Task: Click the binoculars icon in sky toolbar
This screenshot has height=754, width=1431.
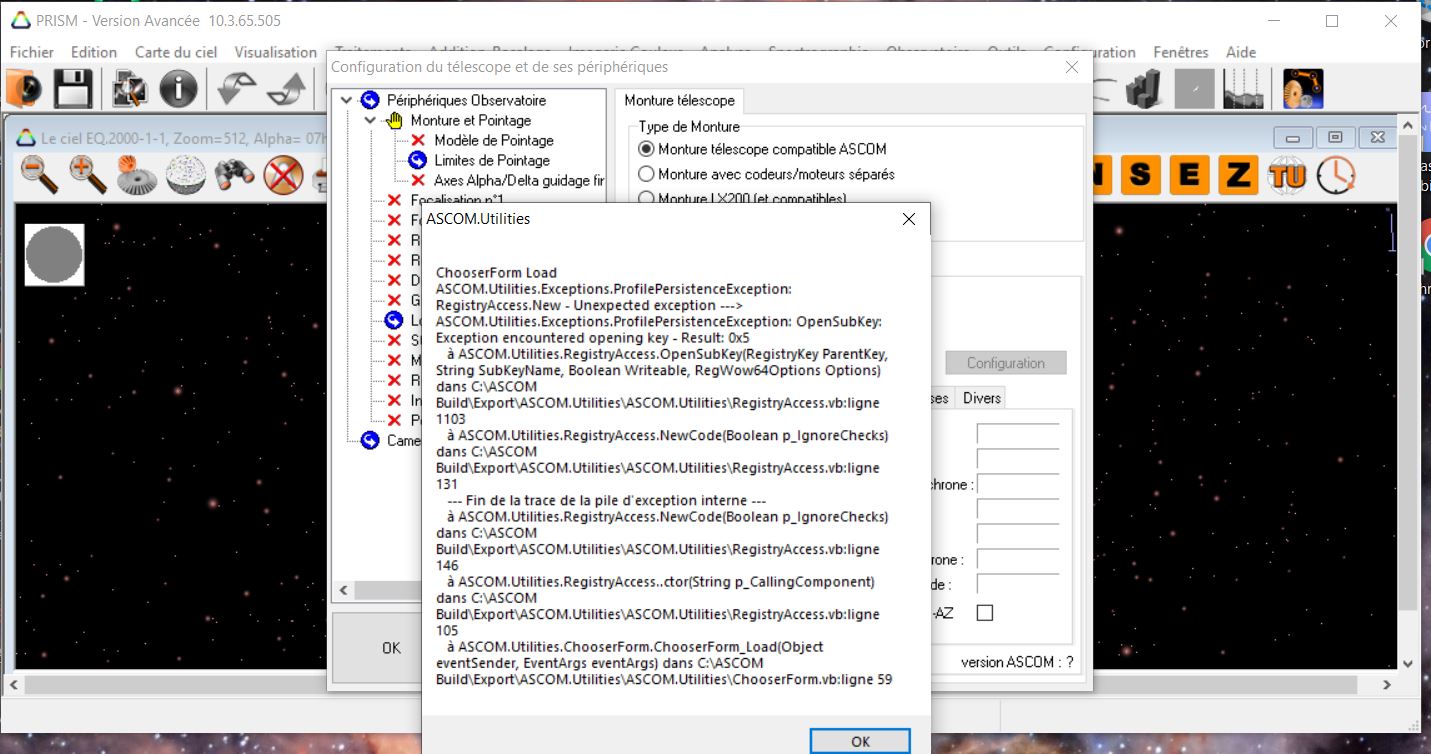Action: tap(234, 176)
